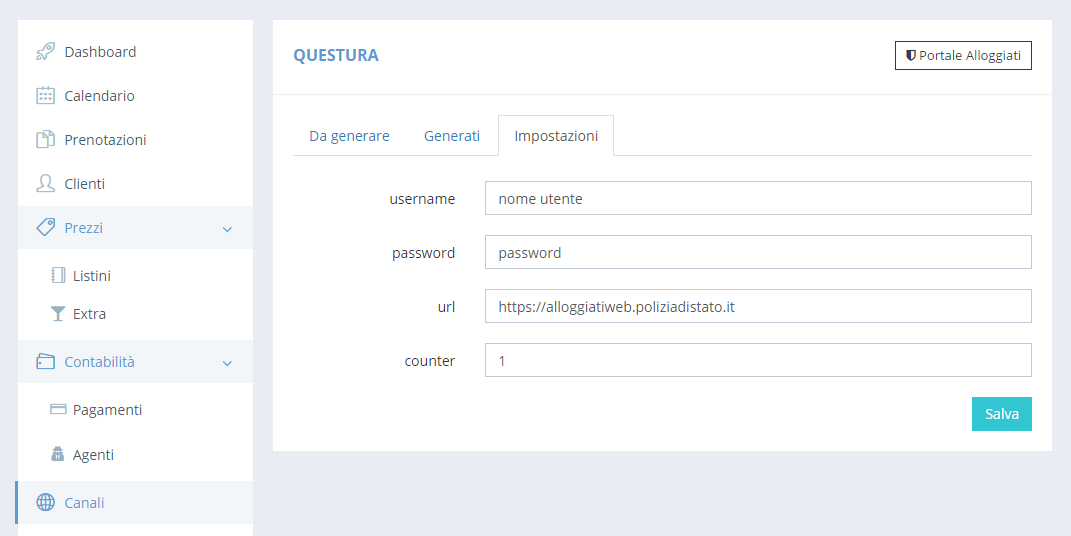Viewport: 1071px width, 536px height.
Task: Switch to the Da generare tab
Action: pyautogui.click(x=349, y=136)
